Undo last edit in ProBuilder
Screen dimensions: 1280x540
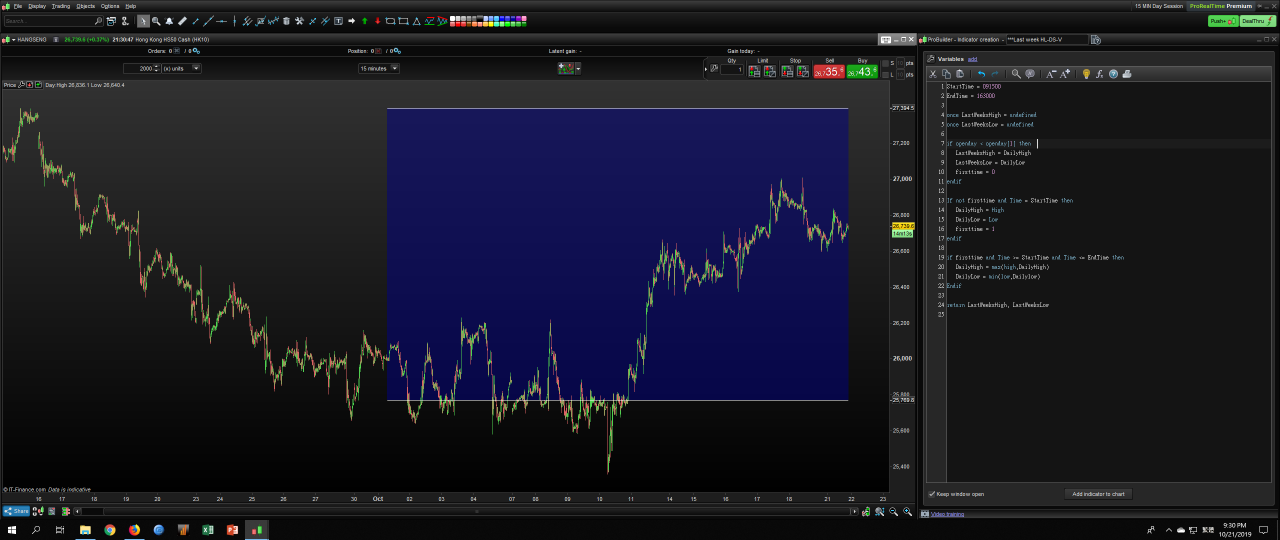[981, 74]
